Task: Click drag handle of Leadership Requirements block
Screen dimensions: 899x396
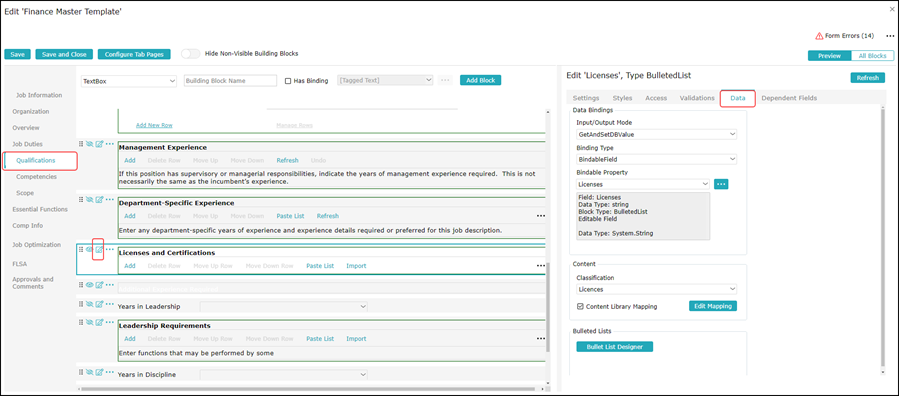Action: point(81,323)
